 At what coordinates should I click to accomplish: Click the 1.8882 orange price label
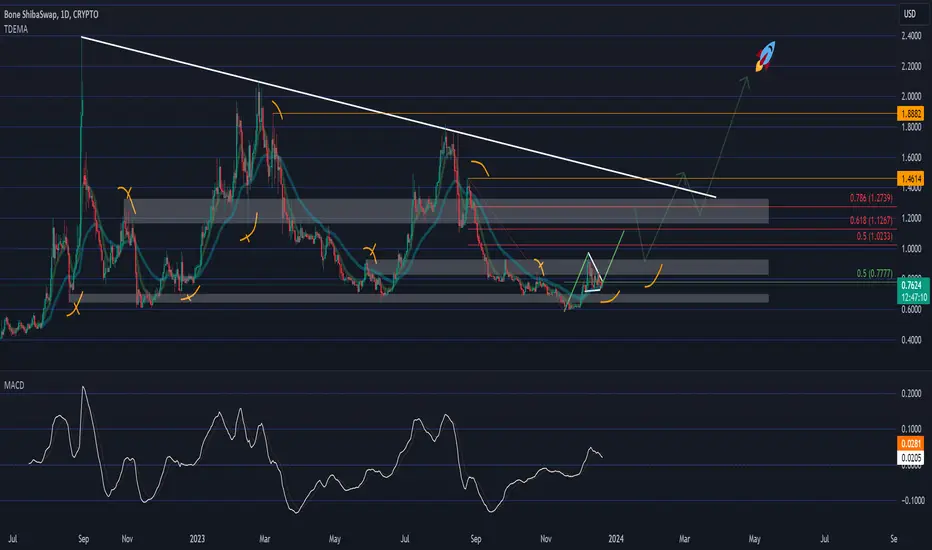tap(911, 113)
